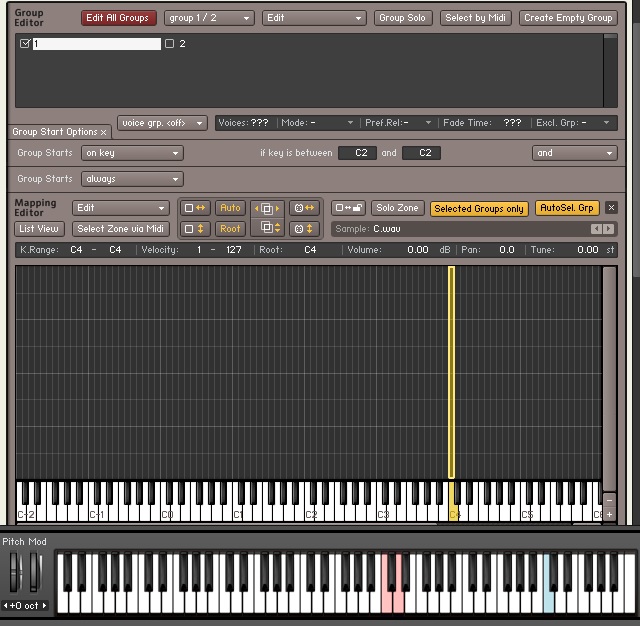Click key crossfade batch tool icon

click(304, 208)
